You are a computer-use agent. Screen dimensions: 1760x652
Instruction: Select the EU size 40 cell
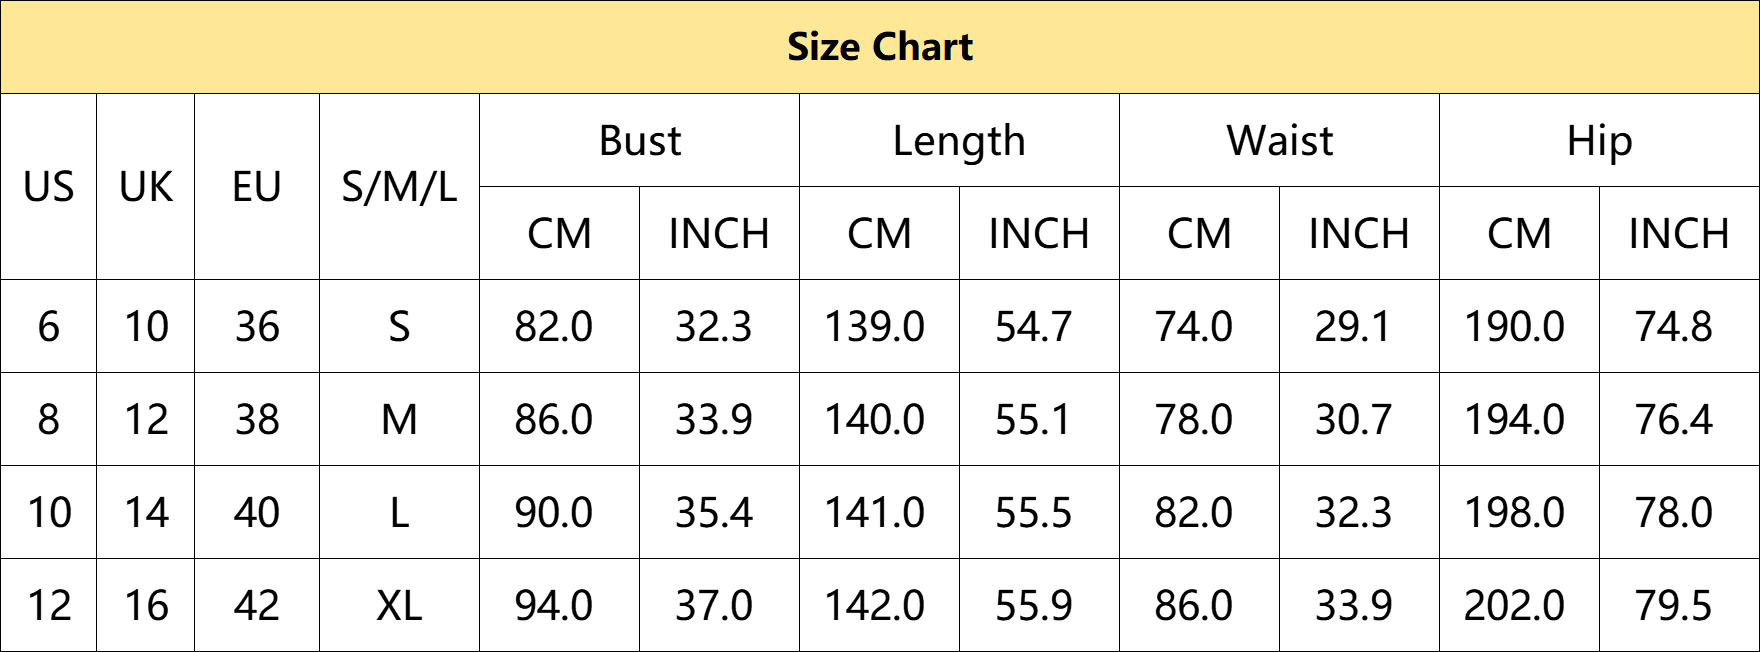[x=257, y=513]
